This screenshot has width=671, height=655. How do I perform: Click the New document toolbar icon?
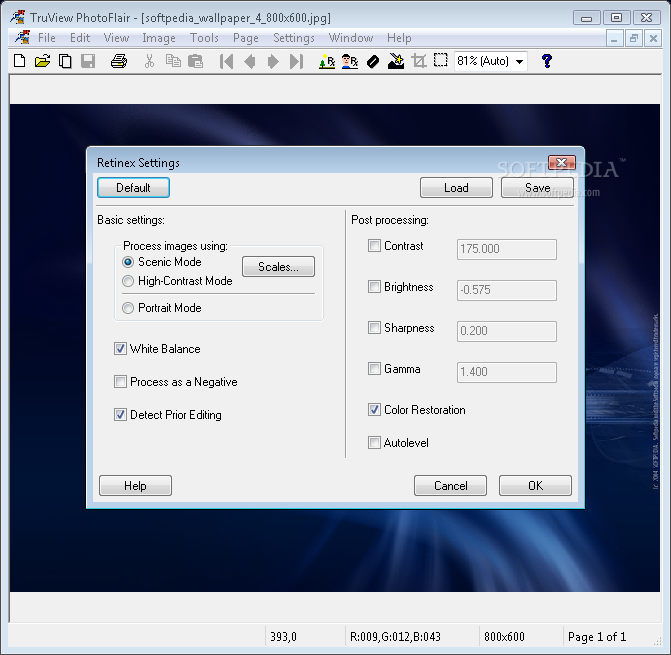[20, 61]
